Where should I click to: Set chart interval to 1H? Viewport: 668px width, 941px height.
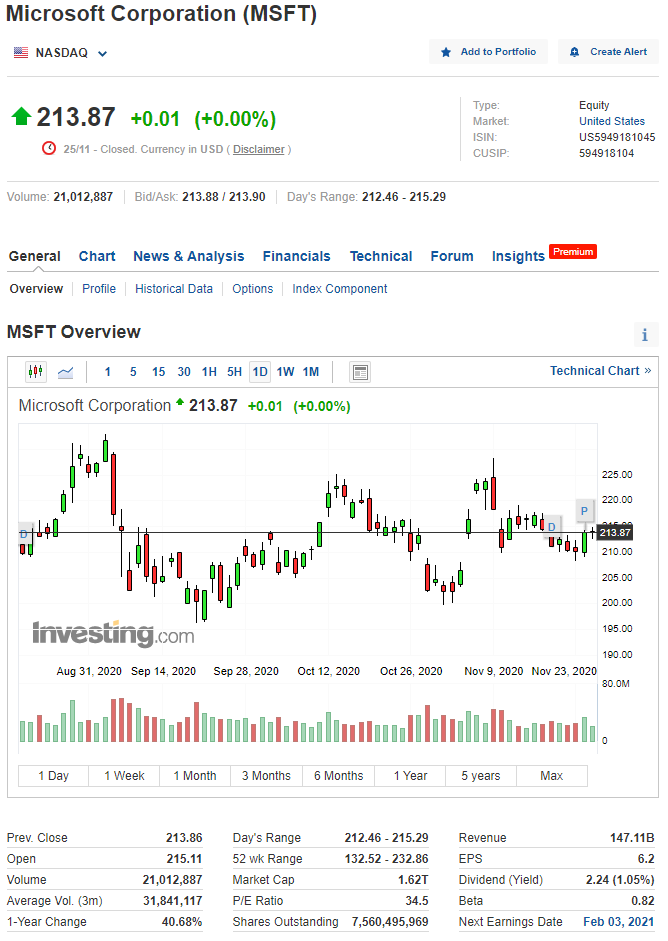[x=209, y=372]
